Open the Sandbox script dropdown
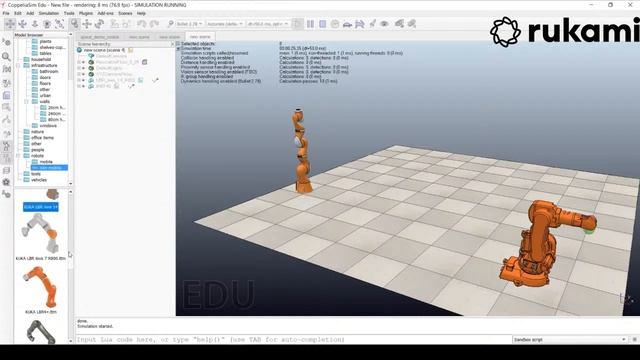This screenshot has width=640, height=360. point(569,339)
